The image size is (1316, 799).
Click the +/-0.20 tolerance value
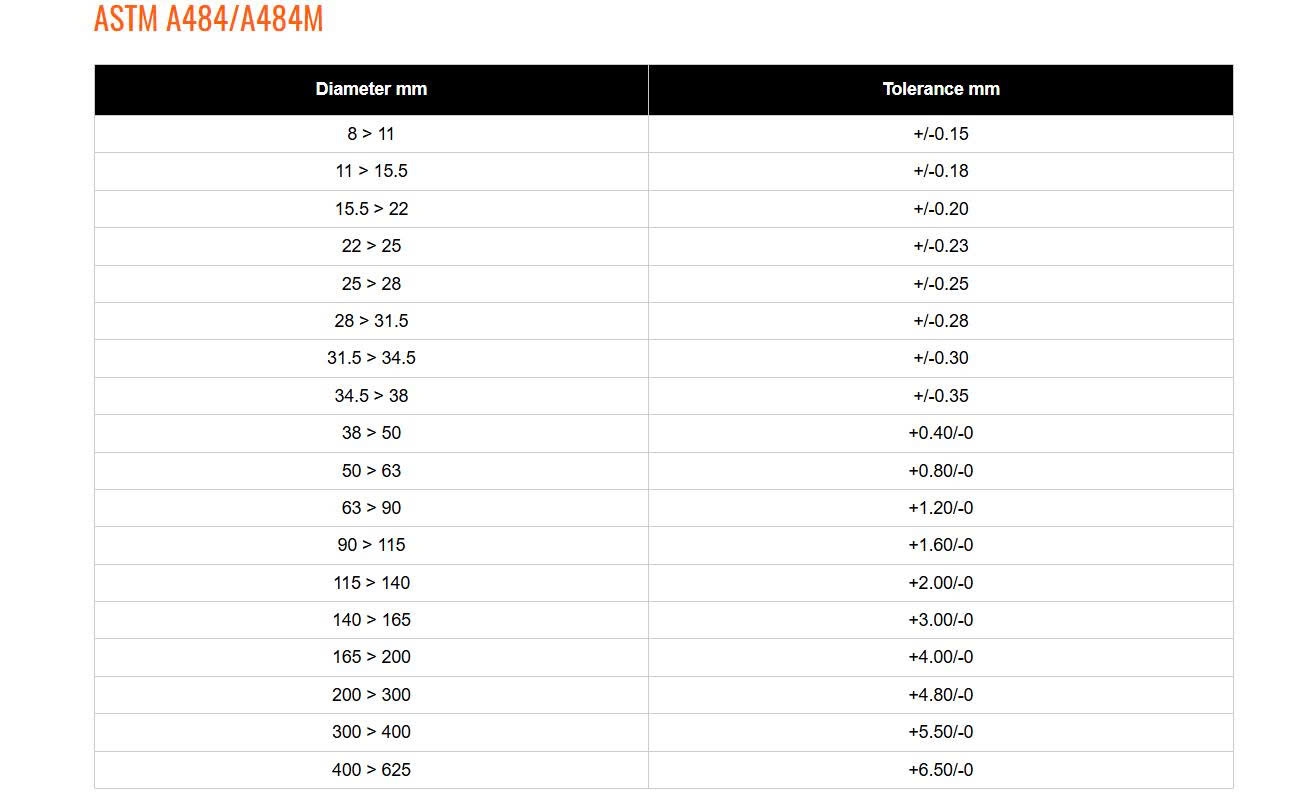940,209
